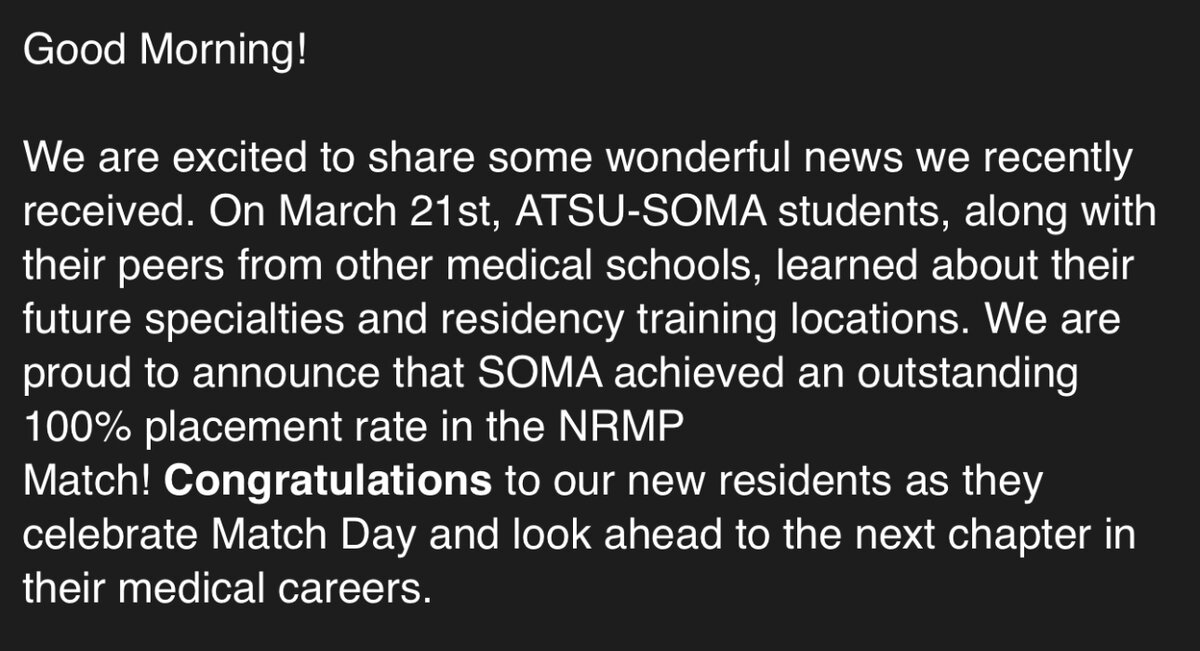Image resolution: width=1200 pixels, height=651 pixels.
Task: Click the word "proud"
Action: tap(66, 373)
